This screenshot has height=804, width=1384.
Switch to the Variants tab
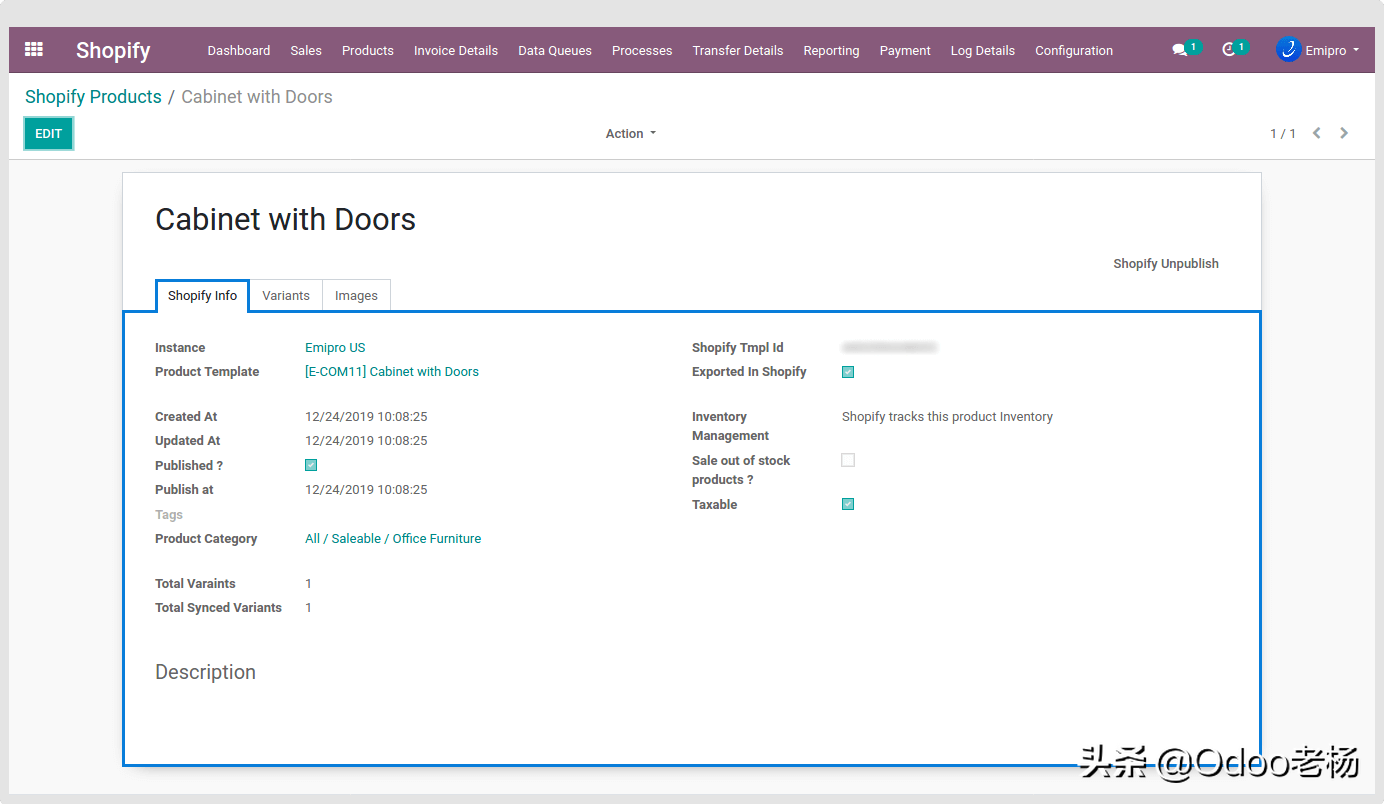point(286,296)
